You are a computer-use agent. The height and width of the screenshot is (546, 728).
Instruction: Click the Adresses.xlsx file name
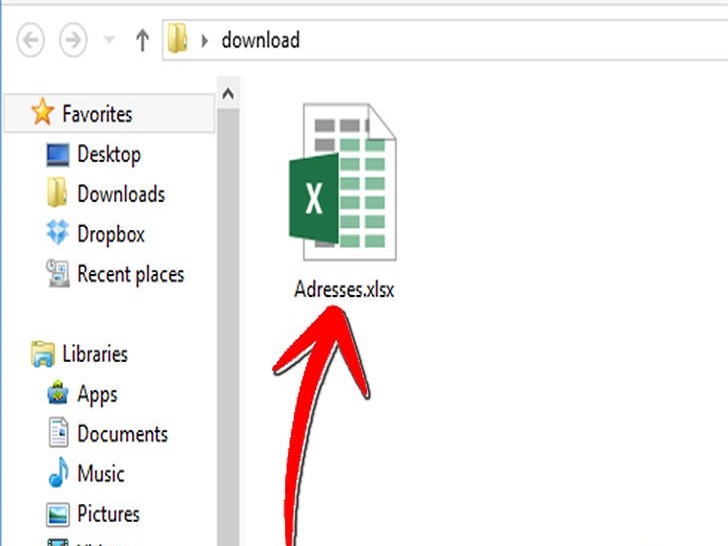point(344,290)
